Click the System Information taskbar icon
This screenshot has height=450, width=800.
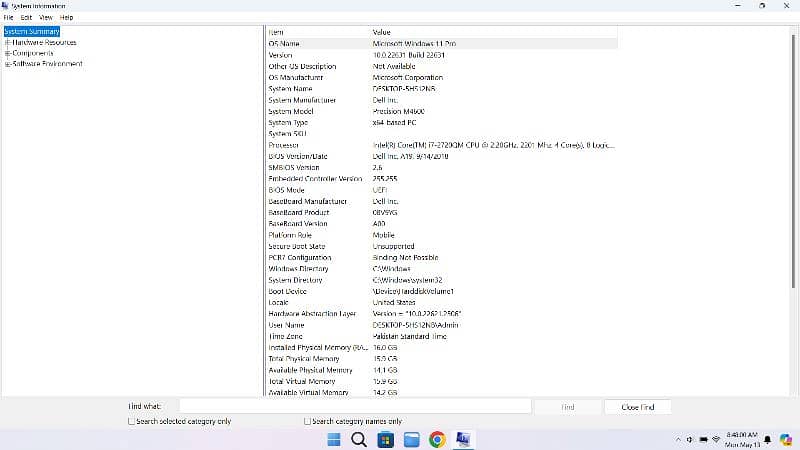[464, 439]
